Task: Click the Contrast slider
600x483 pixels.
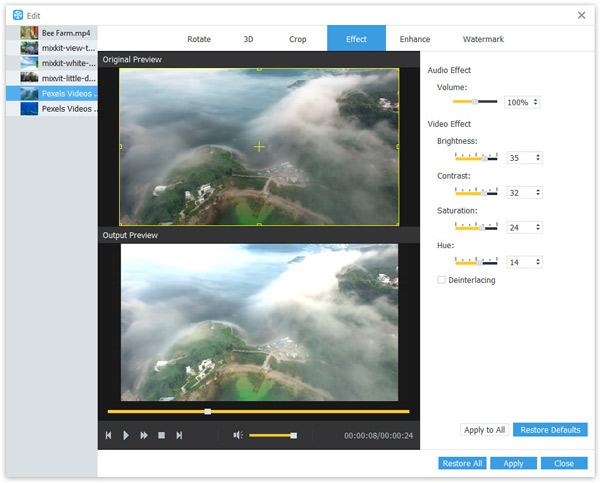Action: [476, 192]
